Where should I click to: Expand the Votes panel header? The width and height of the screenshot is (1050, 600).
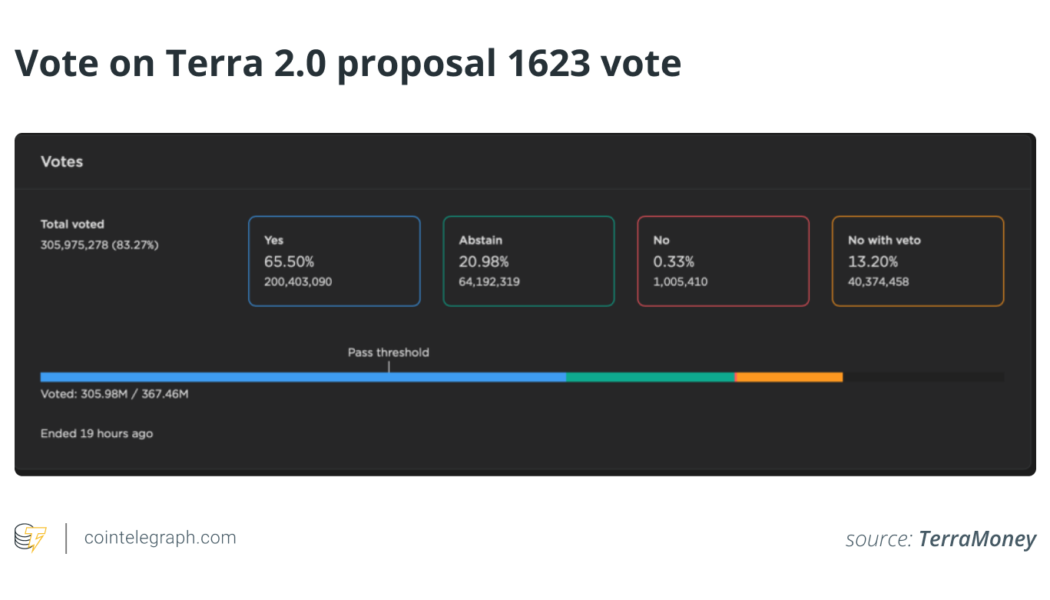[62, 161]
